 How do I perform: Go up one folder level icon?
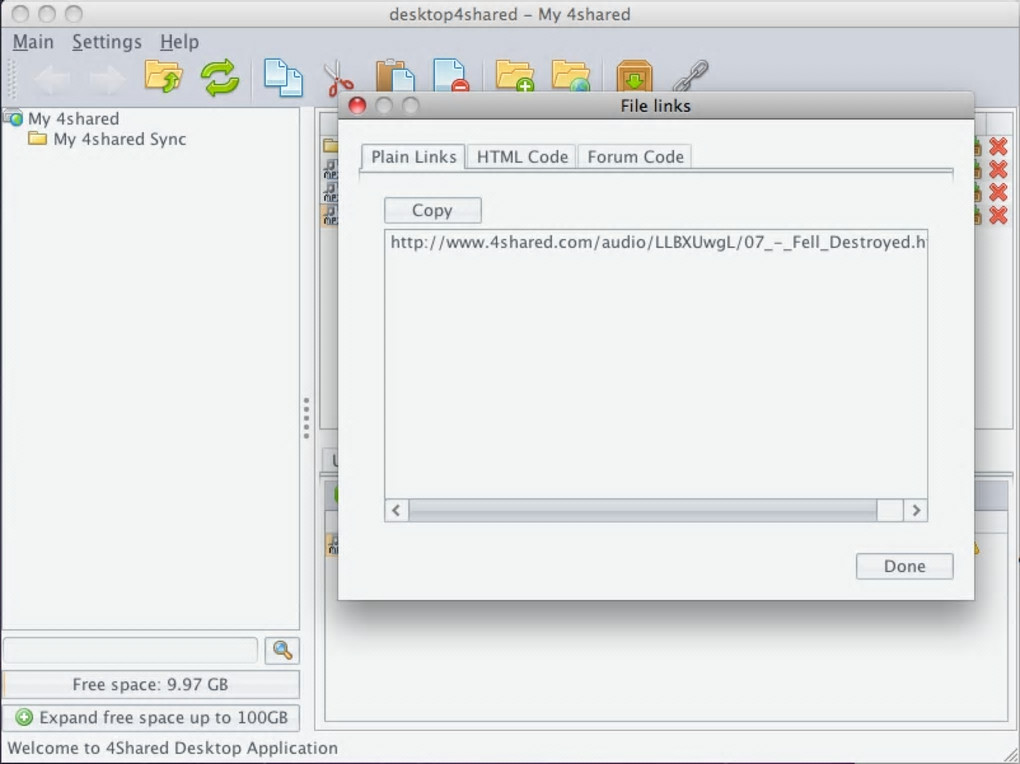163,77
